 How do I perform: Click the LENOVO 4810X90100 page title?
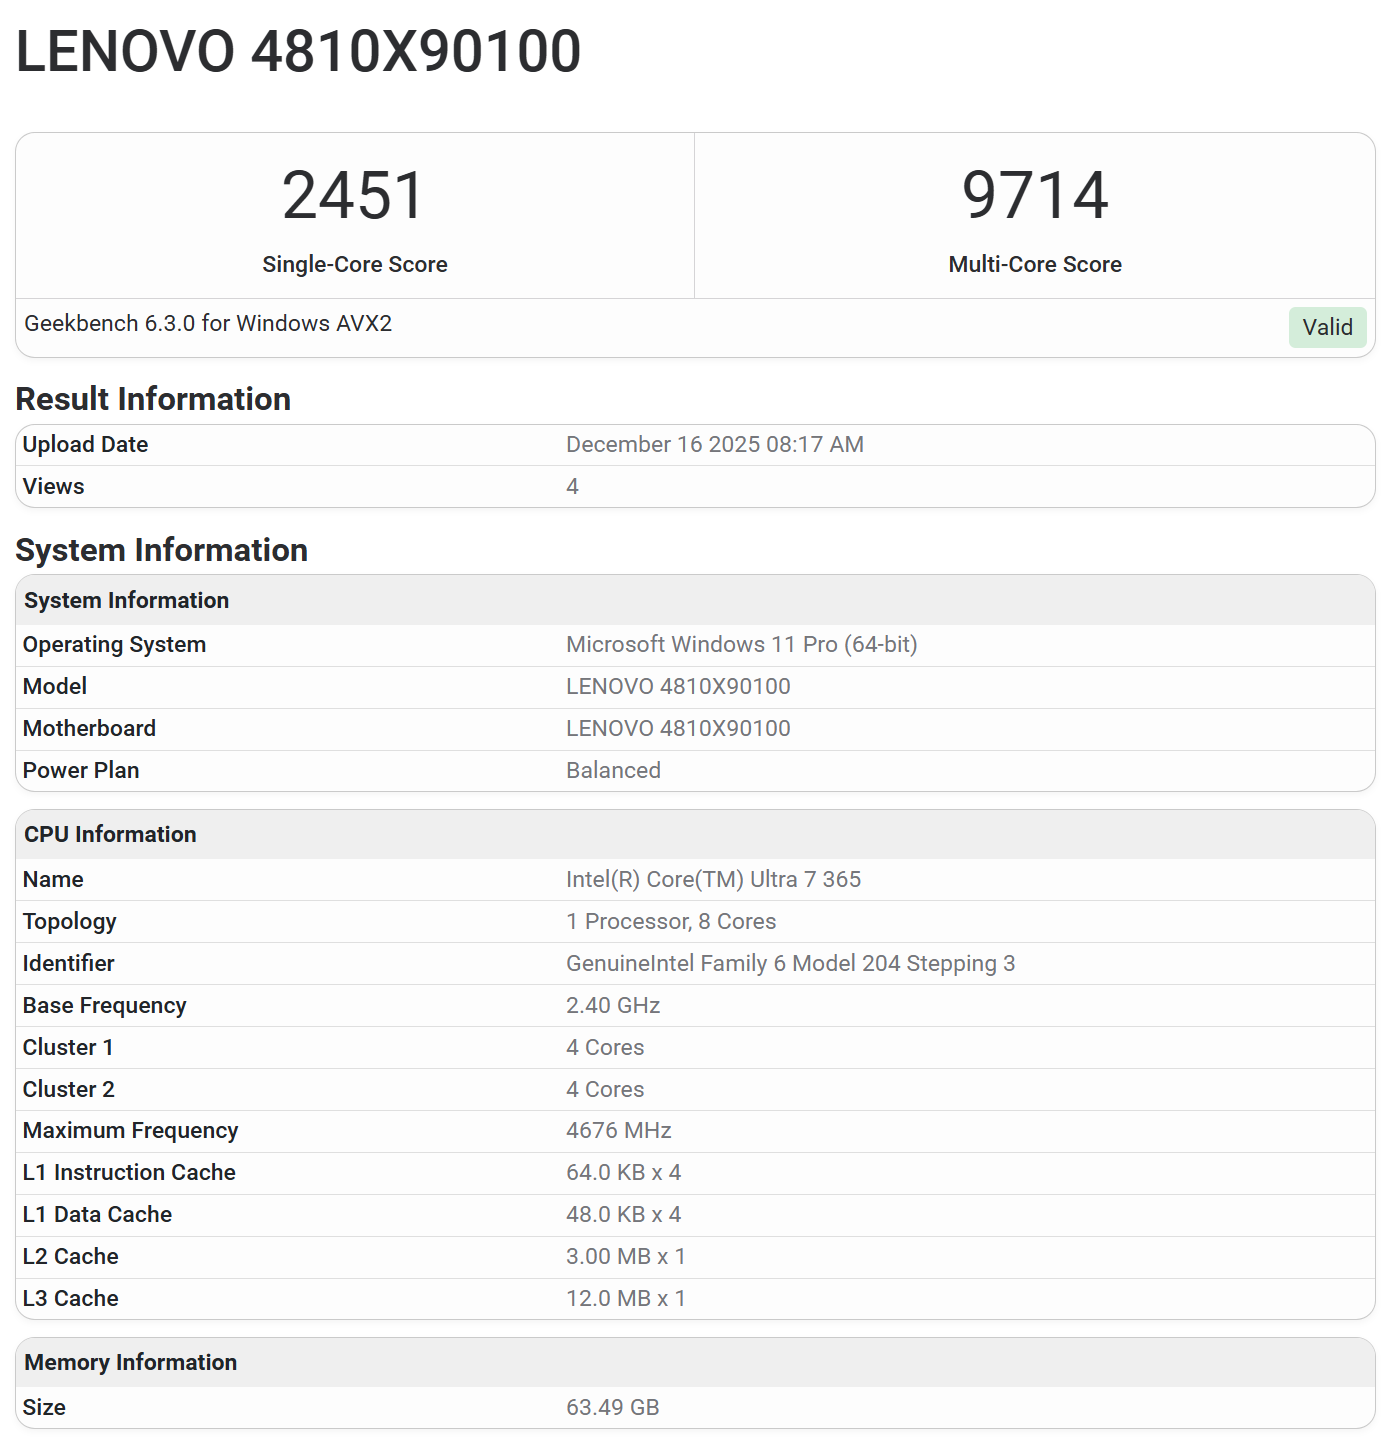[298, 52]
